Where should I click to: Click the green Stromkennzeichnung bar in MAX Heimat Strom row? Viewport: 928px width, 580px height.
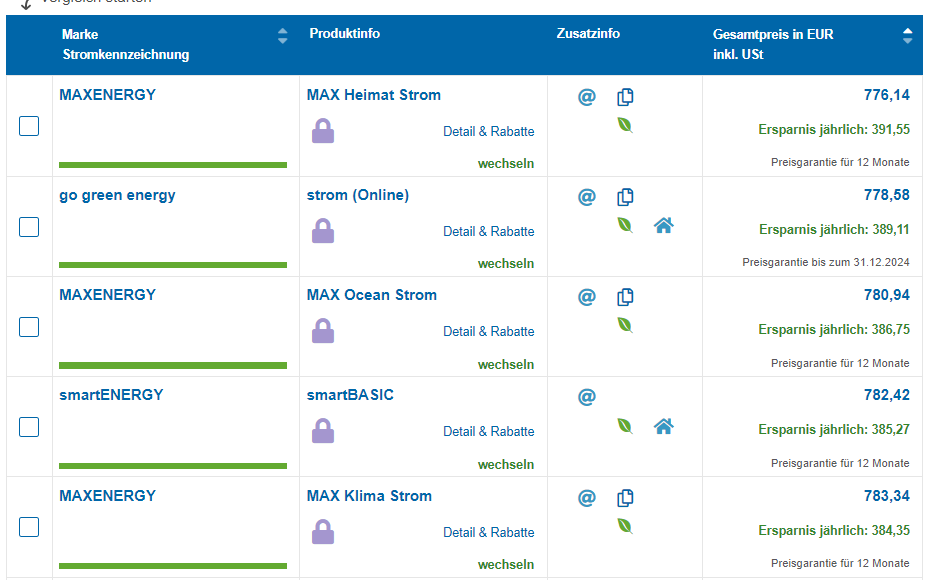click(x=173, y=165)
